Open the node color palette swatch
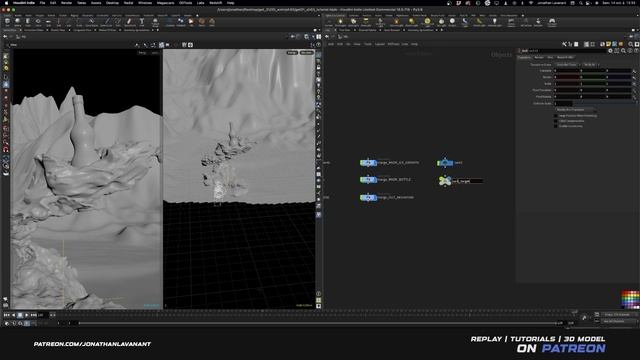640x360 pixels. pos(630,300)
